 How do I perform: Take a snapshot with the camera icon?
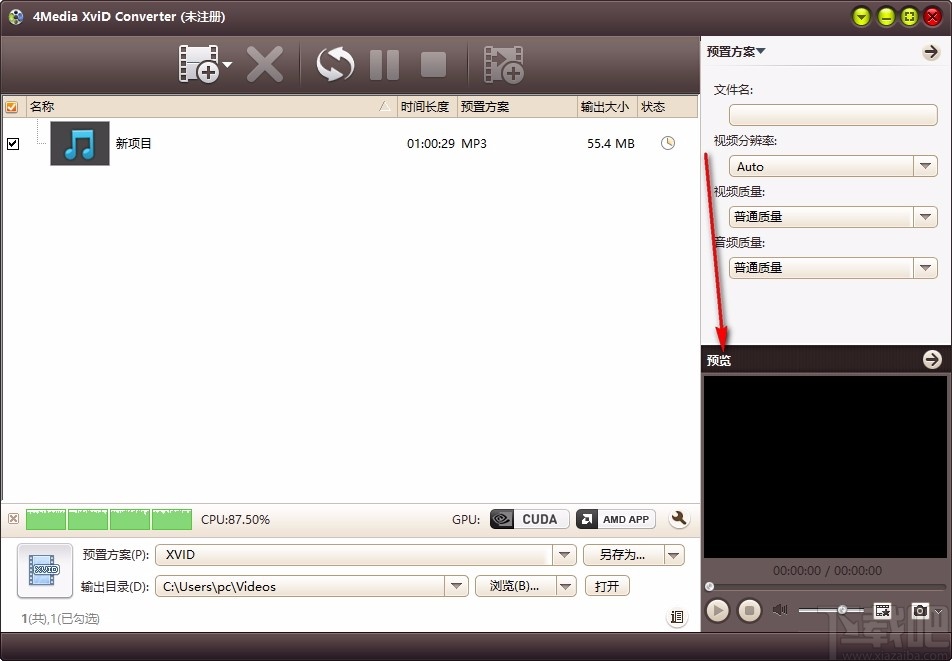[x=921, y=610]
